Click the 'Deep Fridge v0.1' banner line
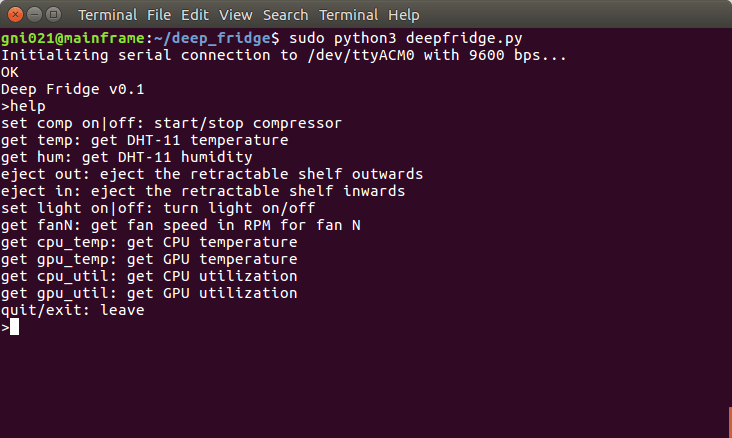 pos(73,88)
